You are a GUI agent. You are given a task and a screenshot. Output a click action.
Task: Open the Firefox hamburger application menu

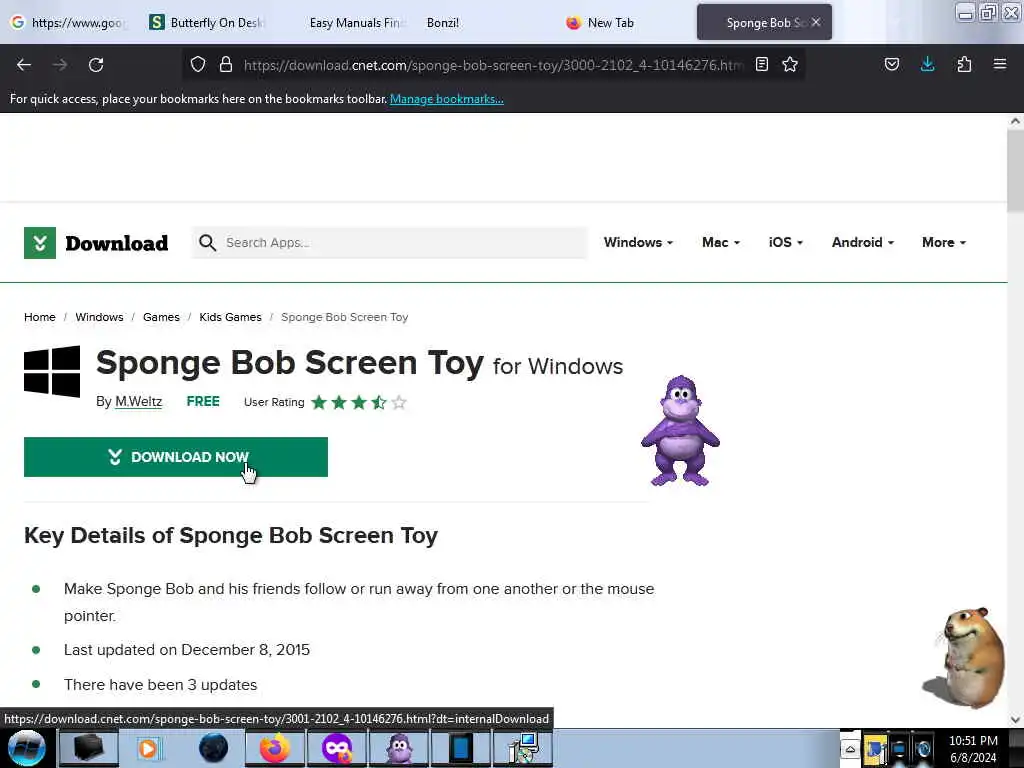[1000, 64]
